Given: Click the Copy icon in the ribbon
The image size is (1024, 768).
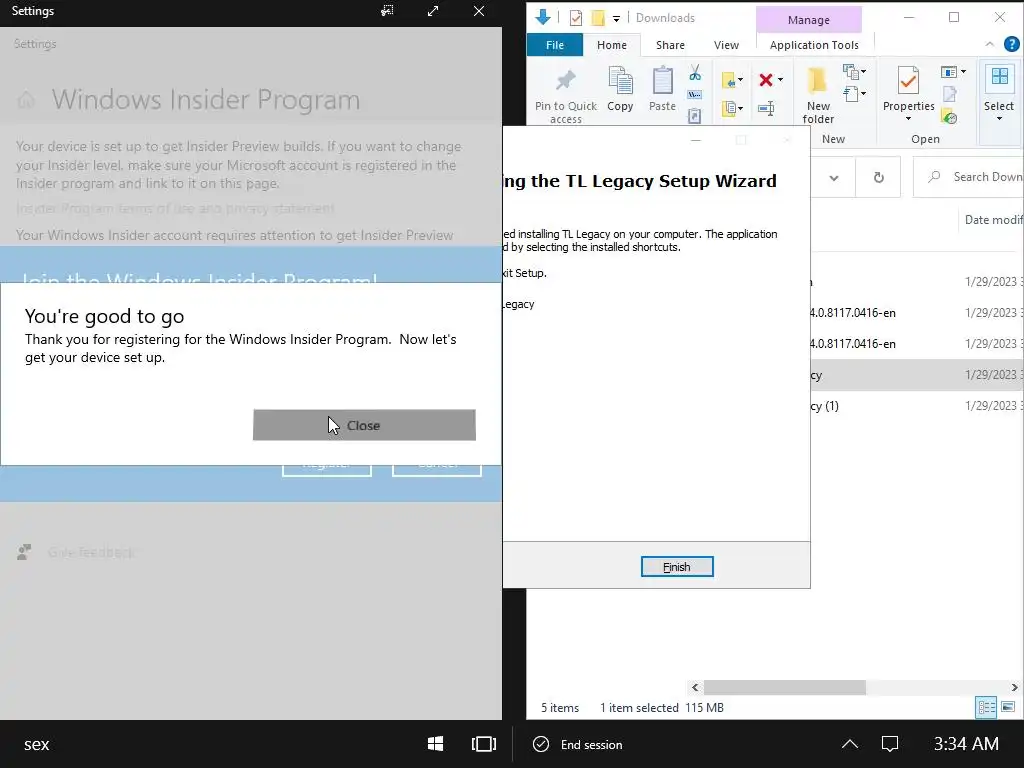Looking at the screenshot, I should (x=620, y=81).
